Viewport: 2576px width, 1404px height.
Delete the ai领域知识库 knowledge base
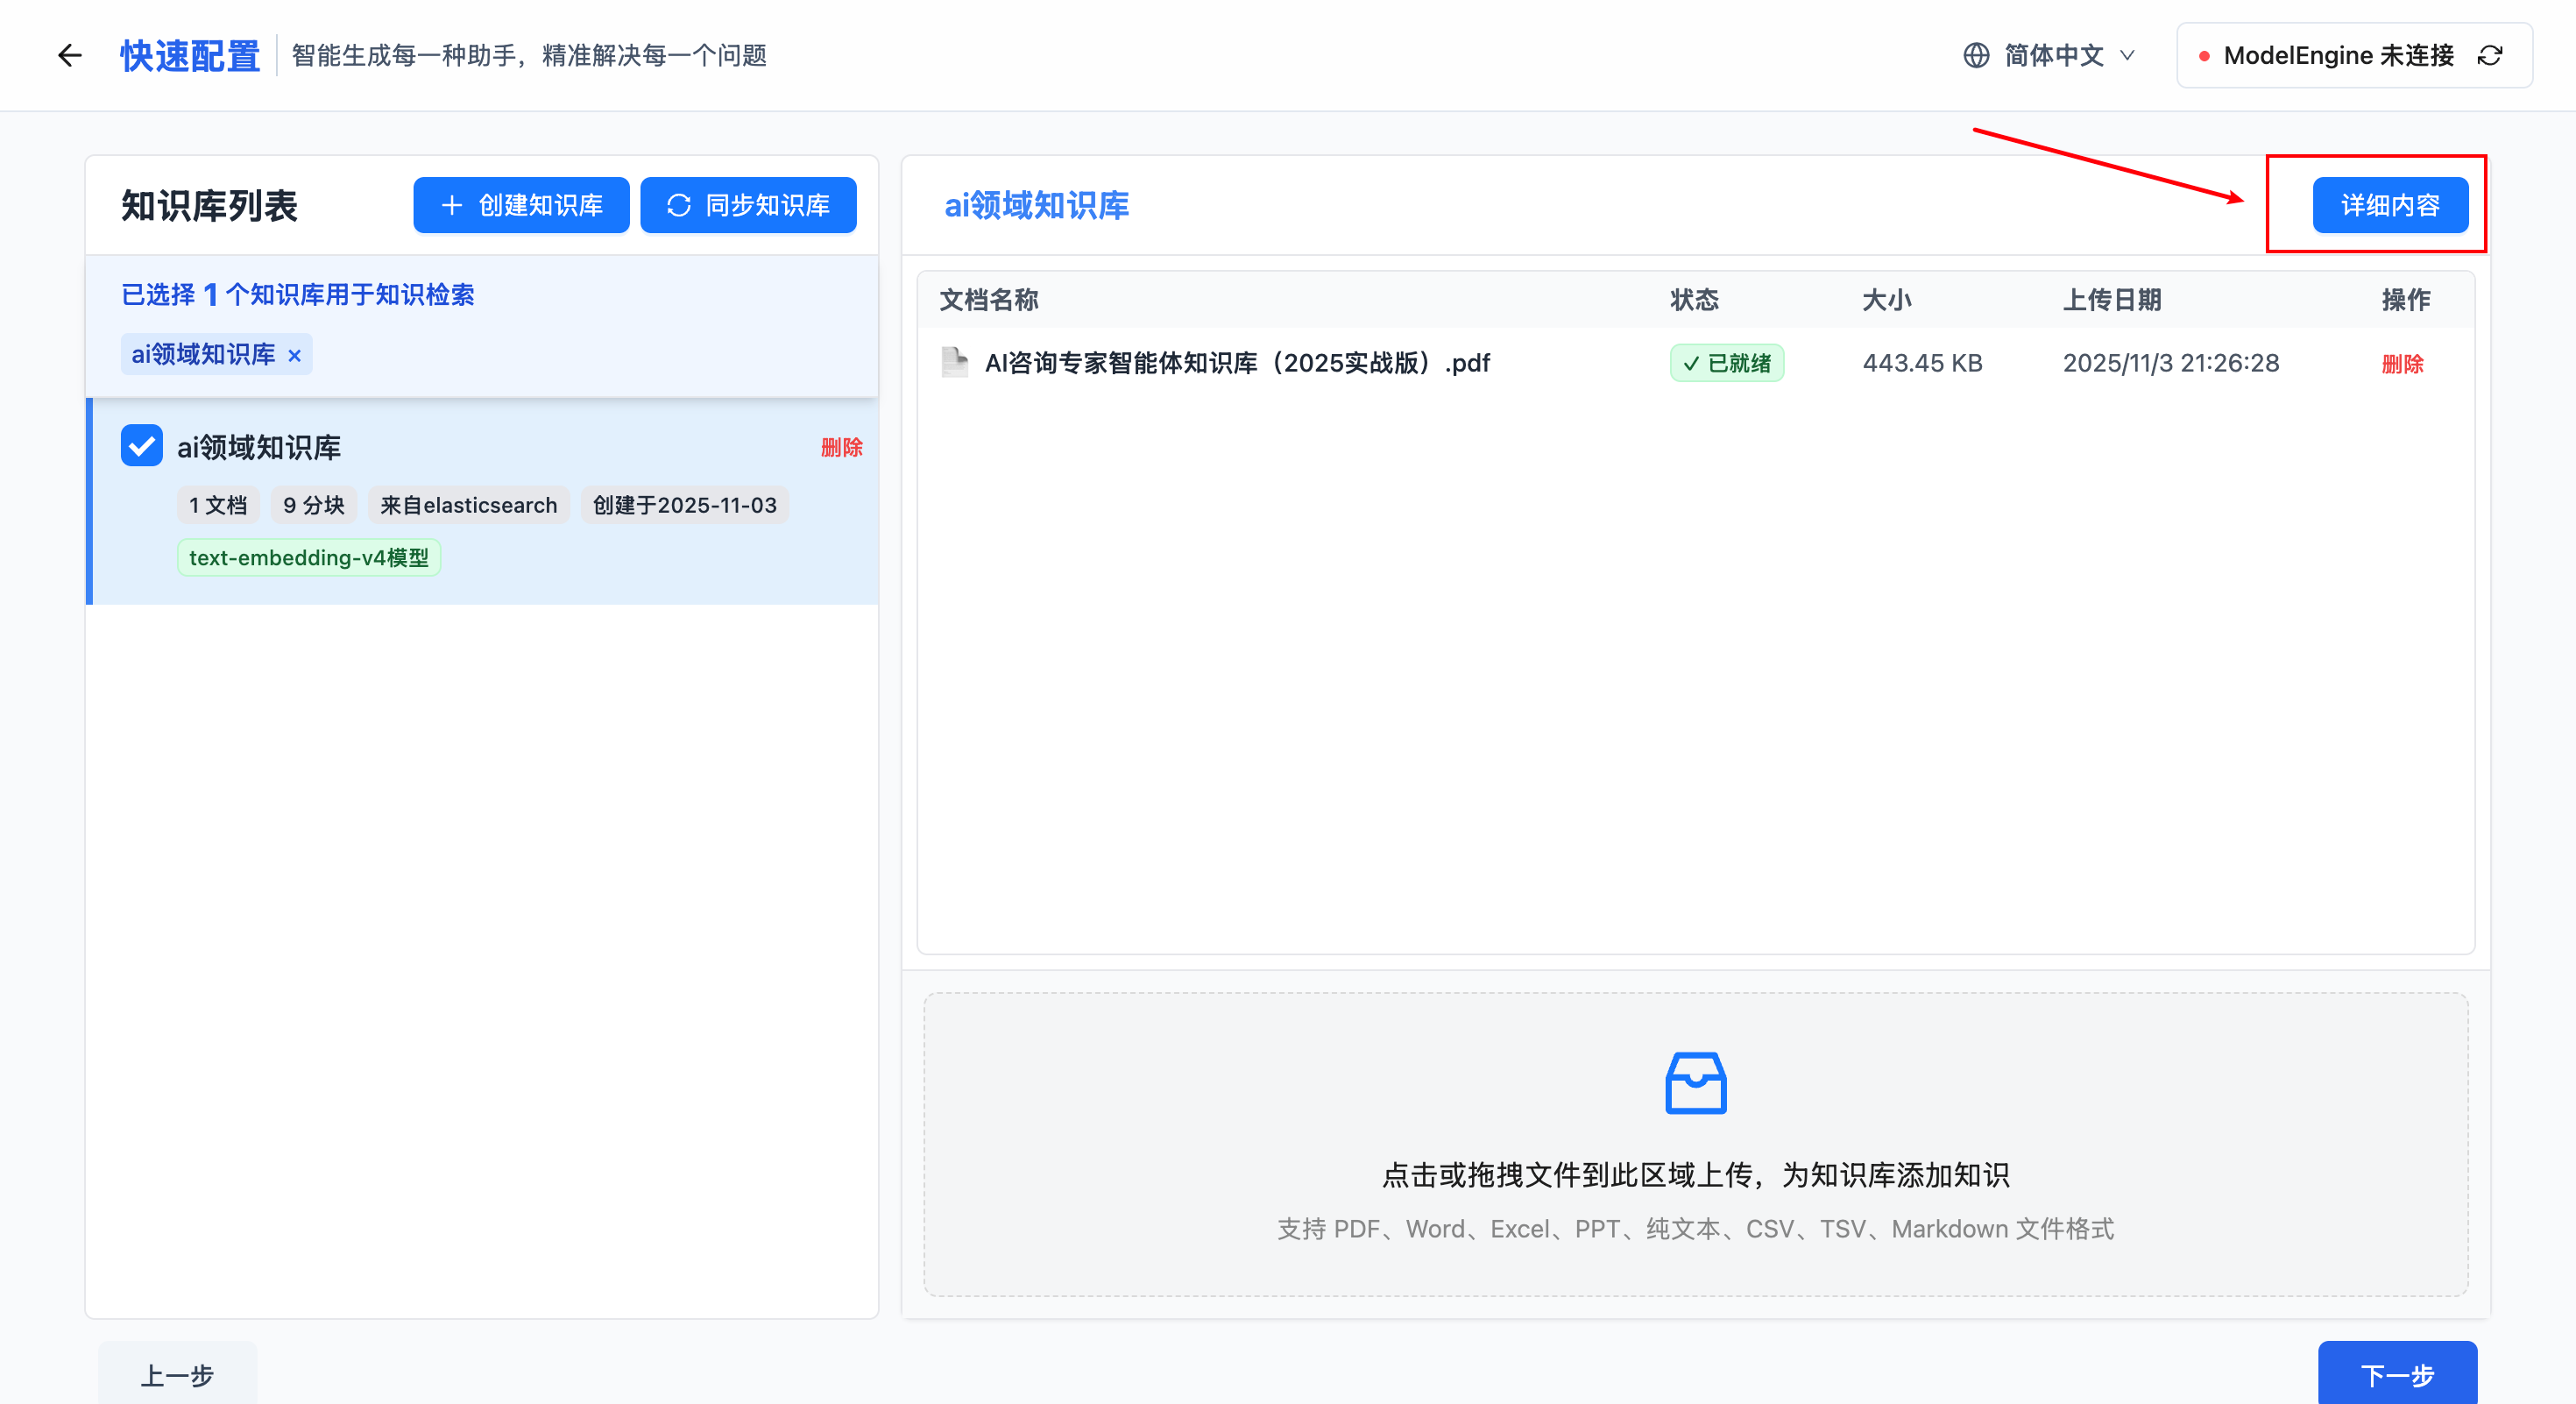click(841, 447)
